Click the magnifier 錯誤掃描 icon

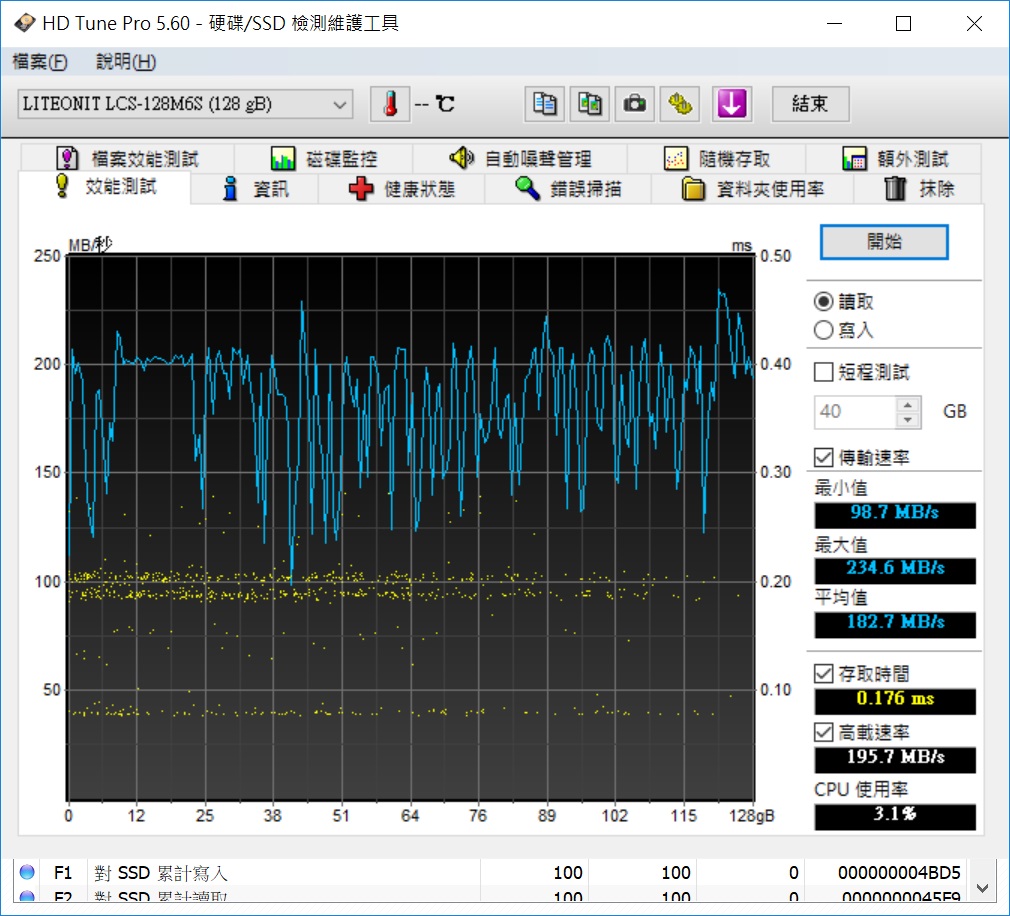pyautogui.click(x=528, y=189)
